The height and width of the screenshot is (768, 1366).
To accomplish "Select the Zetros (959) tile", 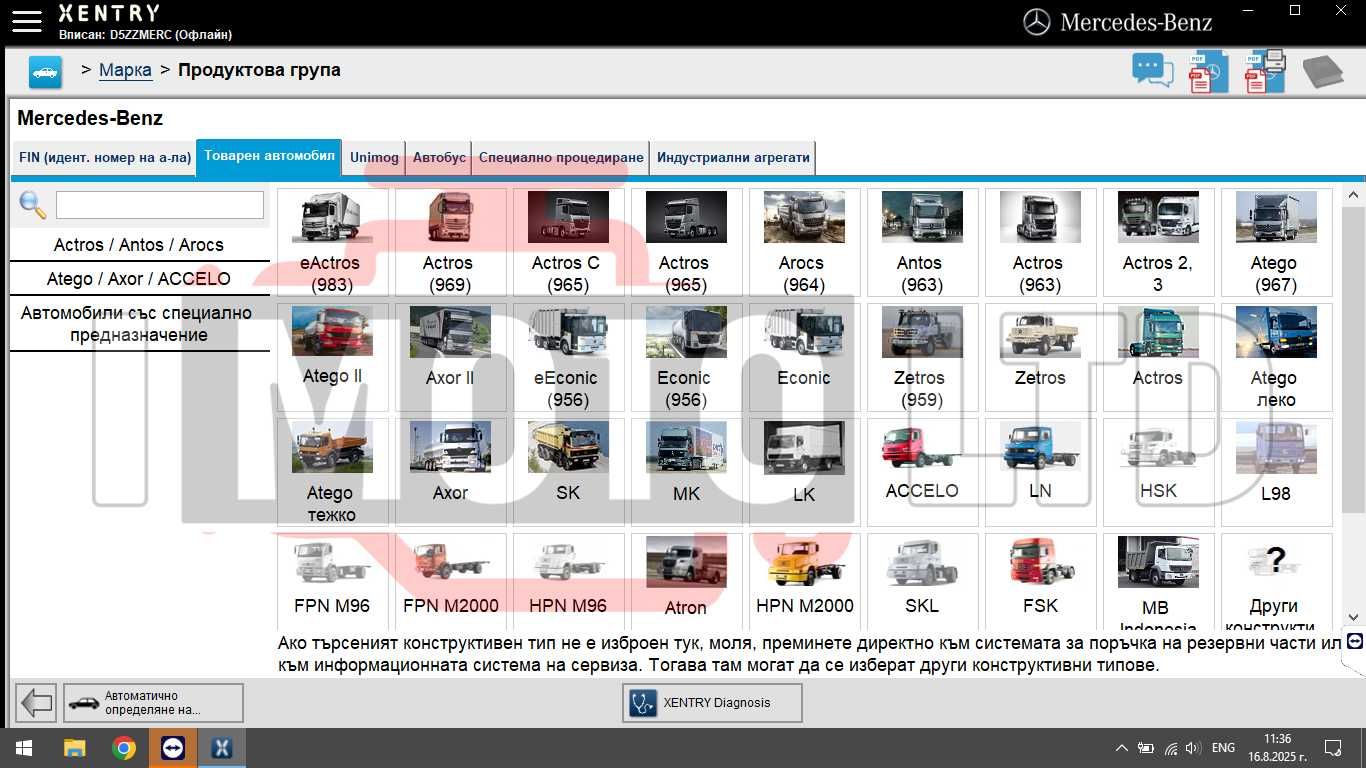I will click(x=922, y=358).
